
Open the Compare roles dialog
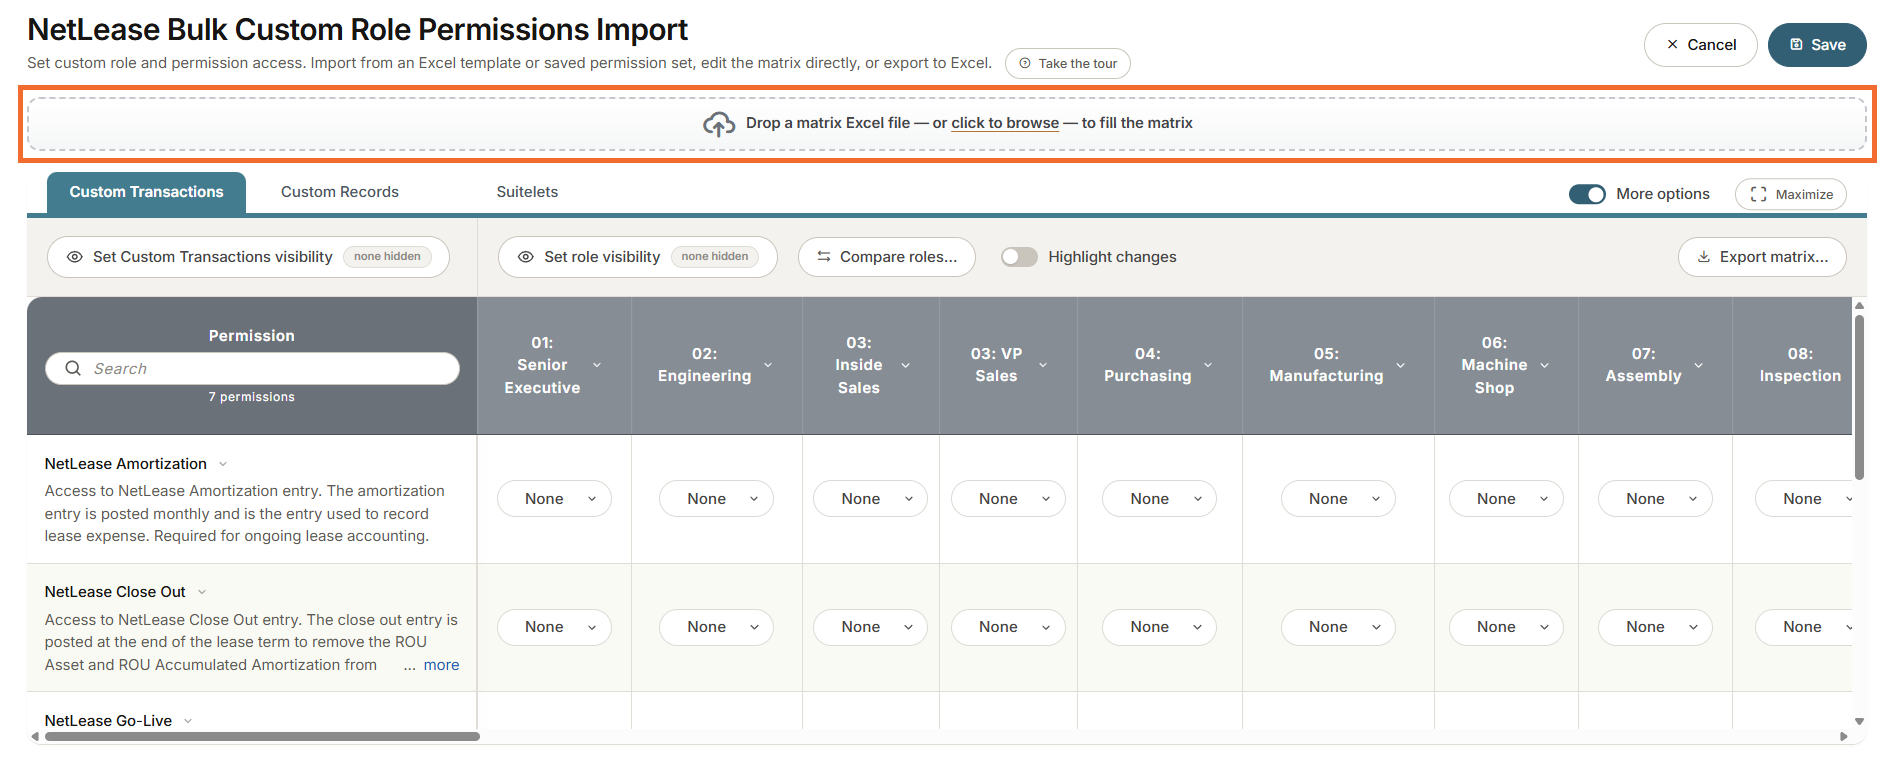pos(887,257)
